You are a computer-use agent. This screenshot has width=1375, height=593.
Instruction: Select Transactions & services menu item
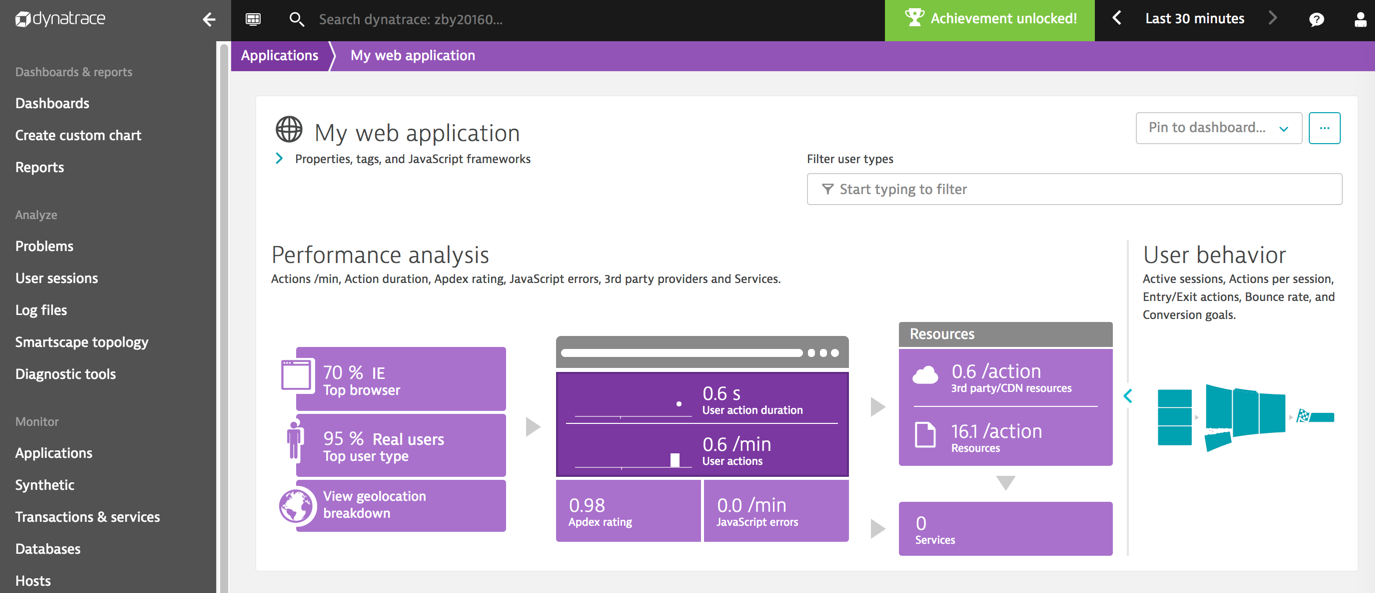(87, 517)
